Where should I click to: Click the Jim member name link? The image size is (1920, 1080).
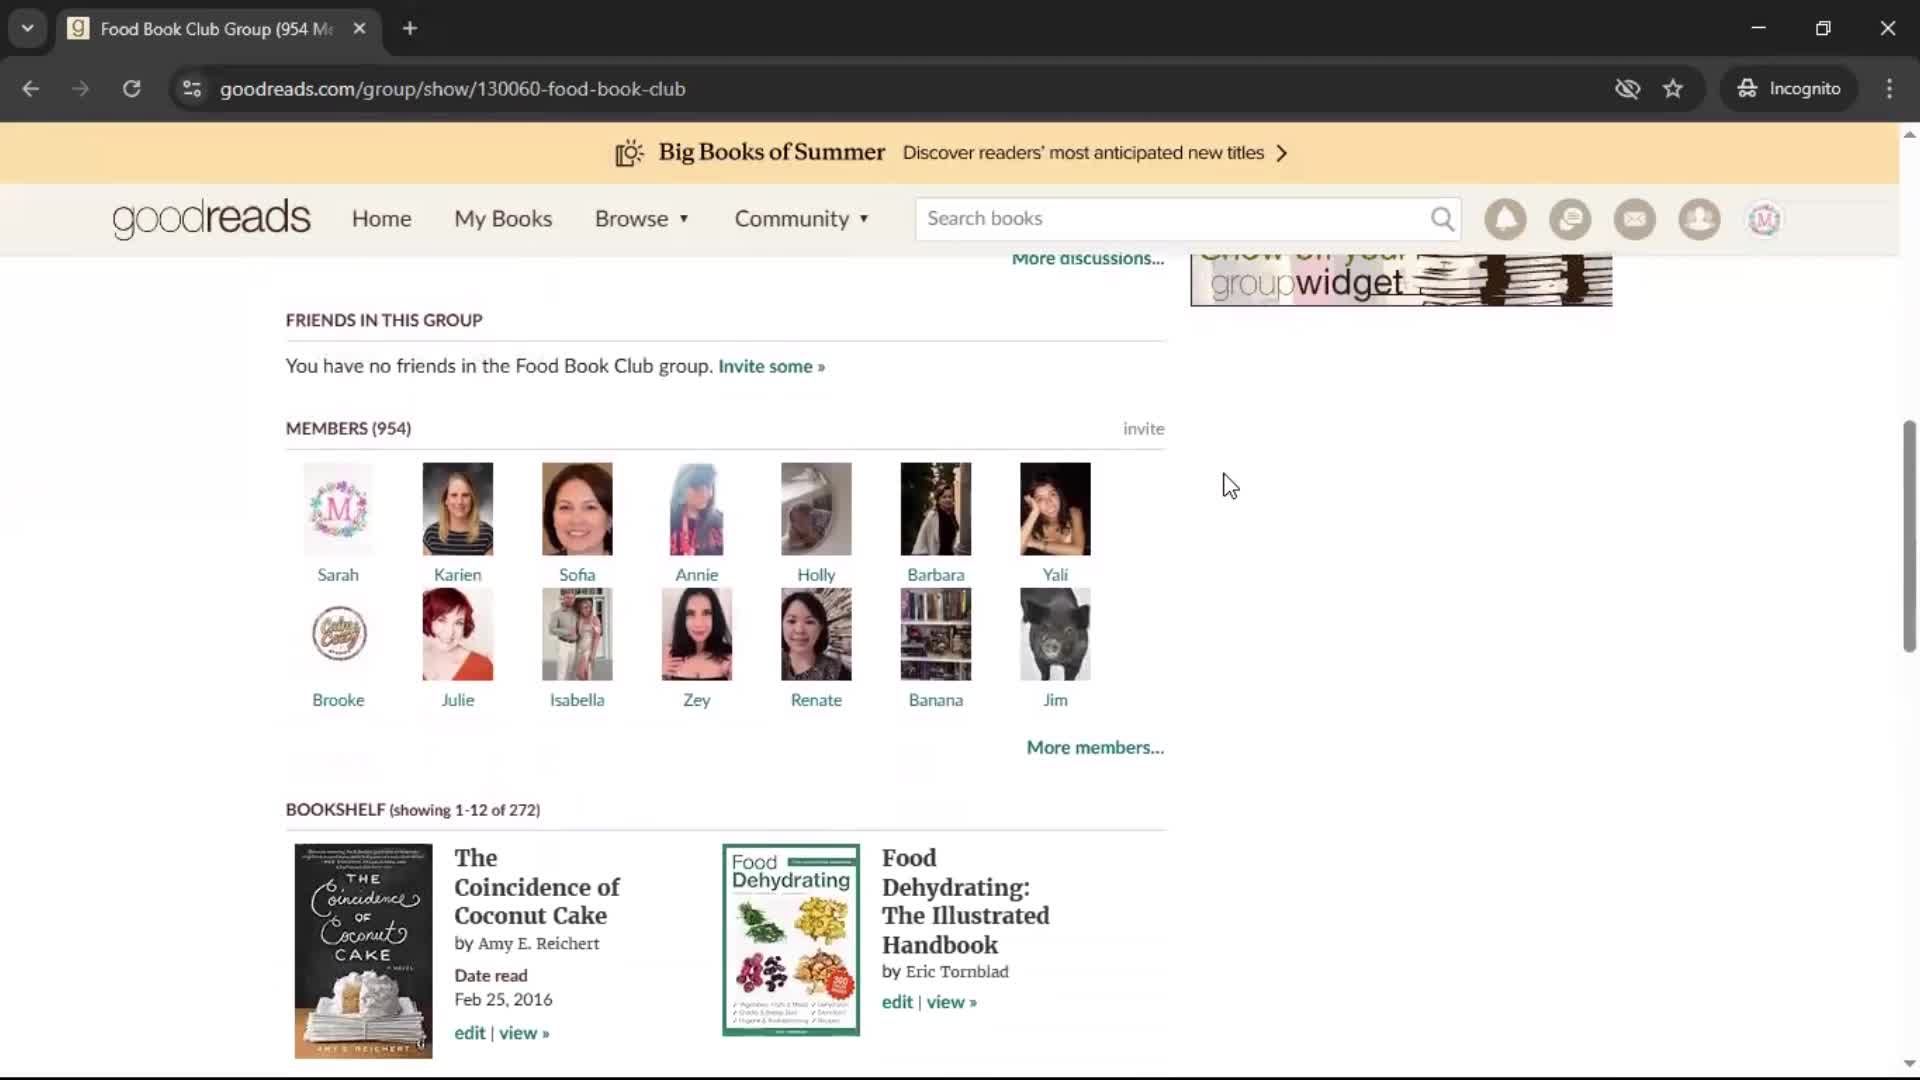click(1055, 700)
